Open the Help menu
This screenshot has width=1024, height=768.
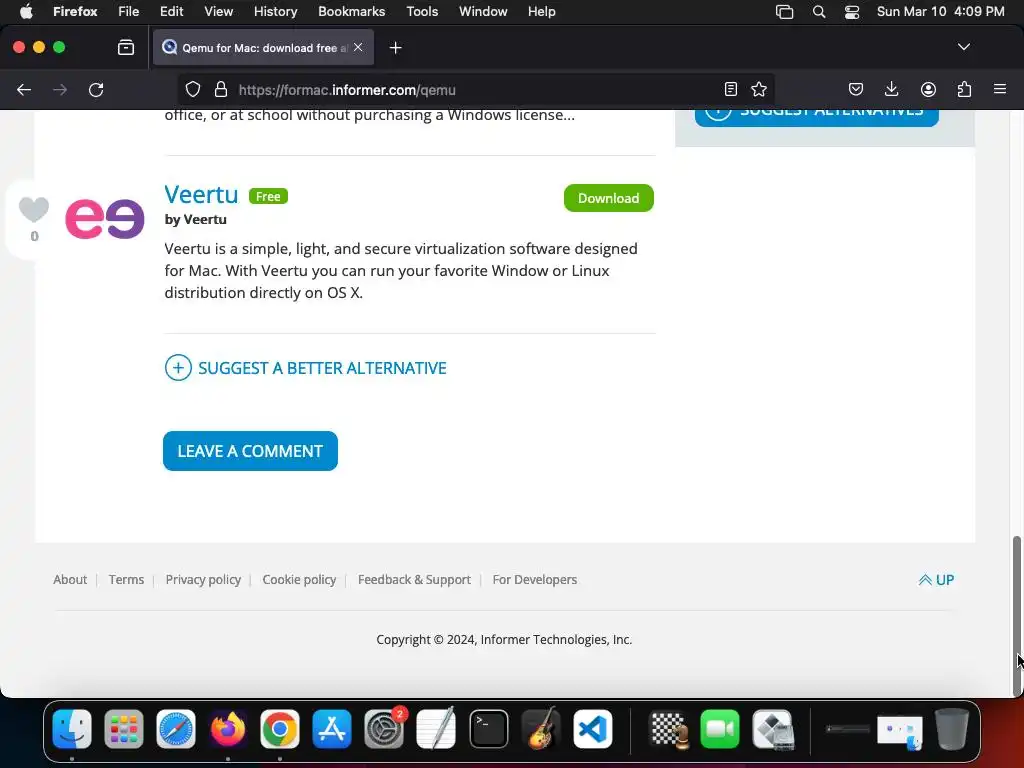coord(541,11)
